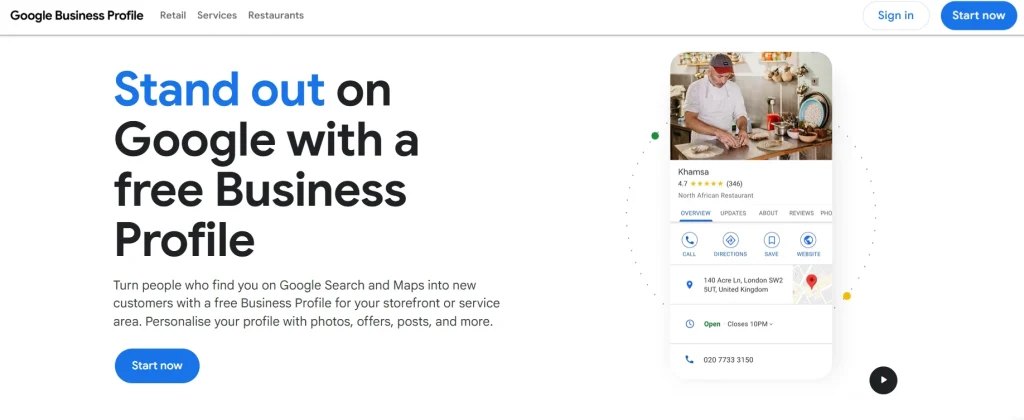Viewport: 1024px width, 420px height.
Task: Switch to the Overview tab
Action: coord(695,213)
